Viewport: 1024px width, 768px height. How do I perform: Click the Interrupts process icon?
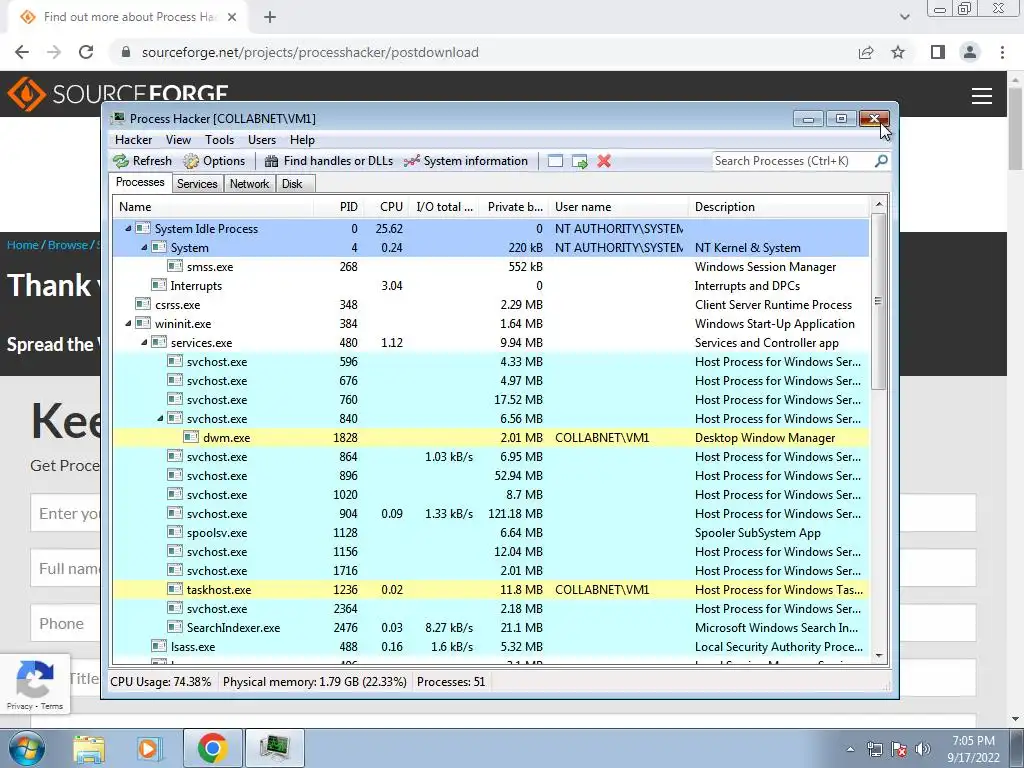pyautogui.click(x=159, y=285)
